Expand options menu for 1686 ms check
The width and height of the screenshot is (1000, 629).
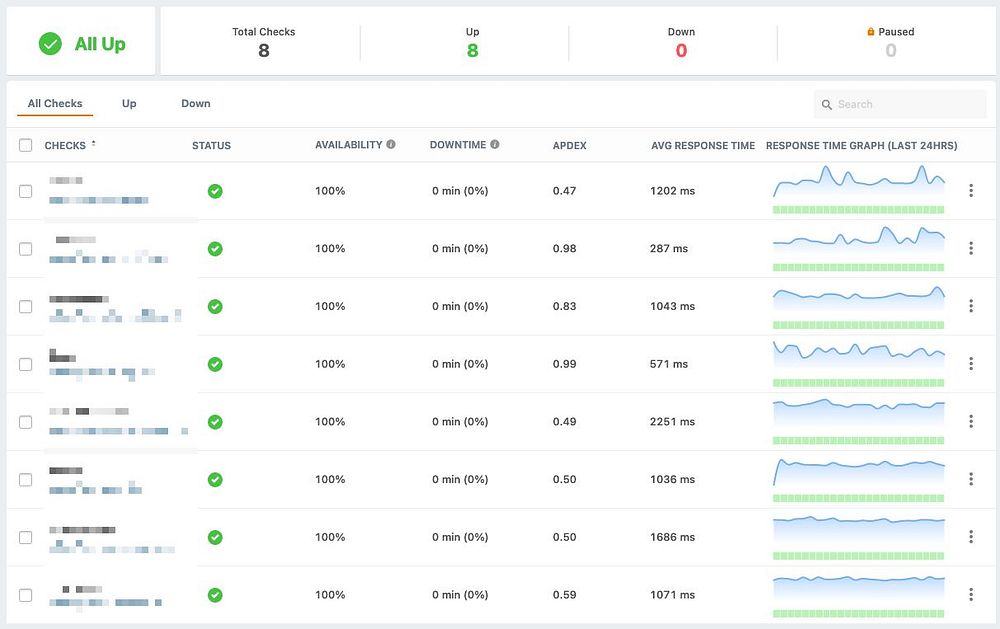[971, 537]
